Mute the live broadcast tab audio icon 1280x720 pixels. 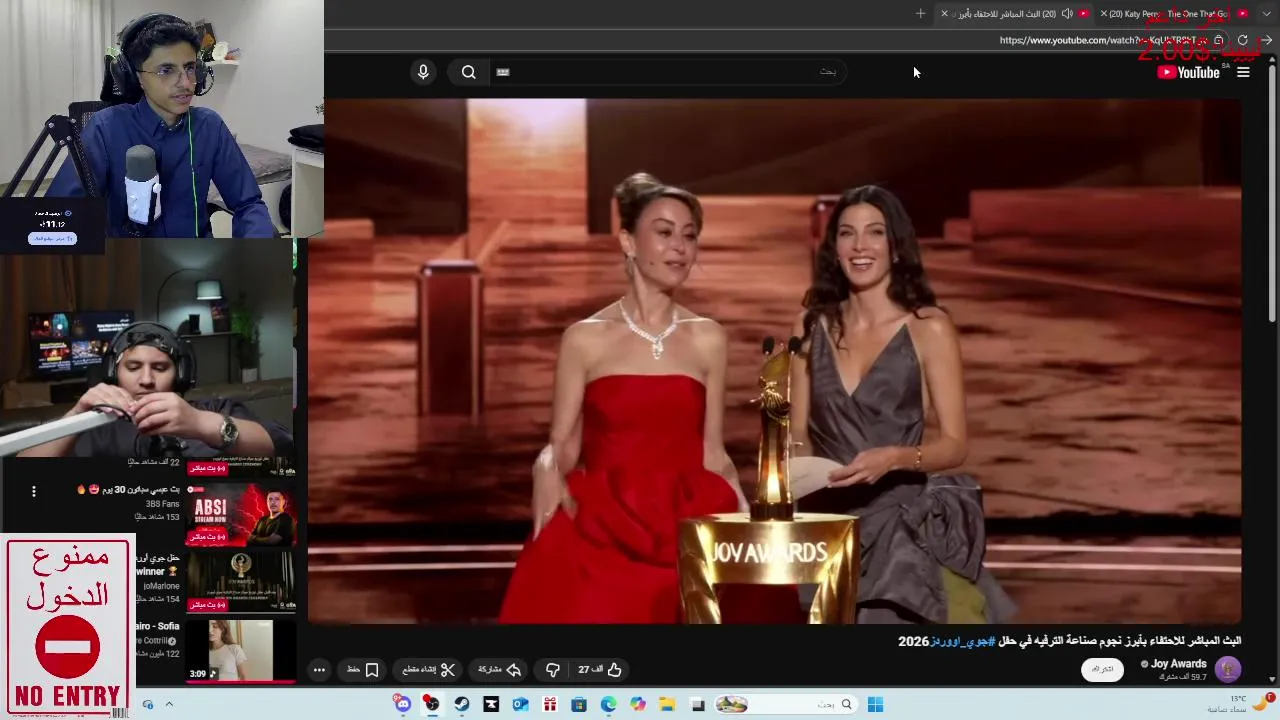pos(1067,13)
